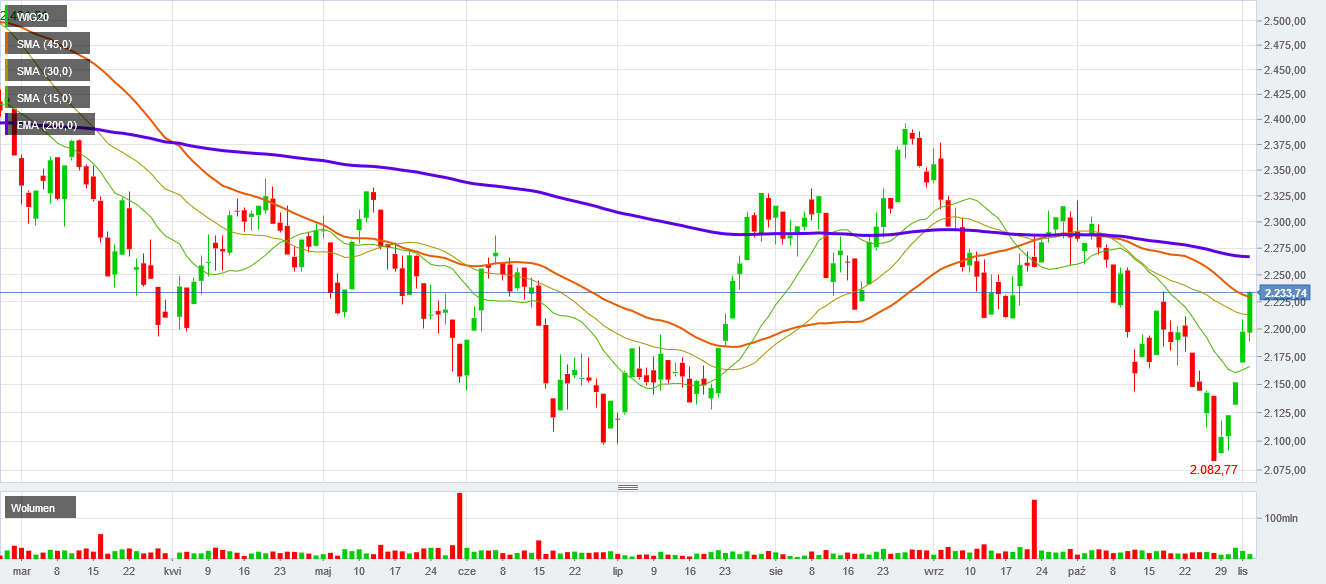1326x584 pixels.
Task: Click the 'sie' date axis label
Action: (776, 571)
